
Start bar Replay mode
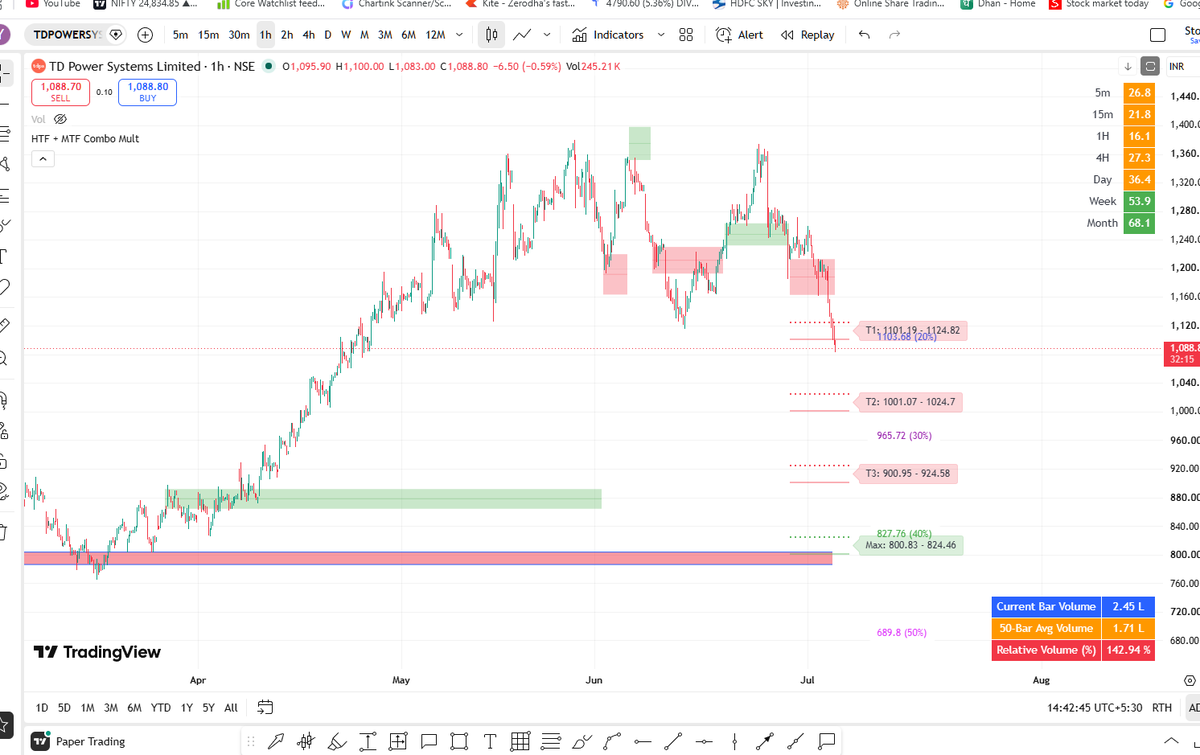(808, 35)
